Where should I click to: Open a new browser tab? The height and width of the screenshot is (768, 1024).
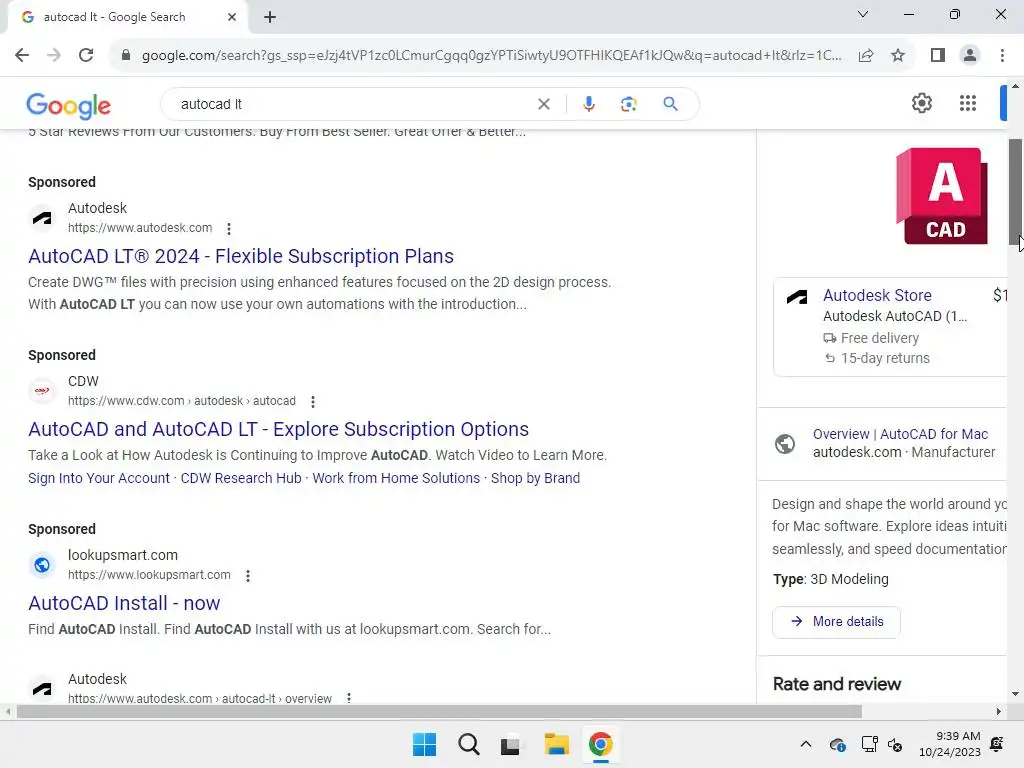click(x=270, y=17)
